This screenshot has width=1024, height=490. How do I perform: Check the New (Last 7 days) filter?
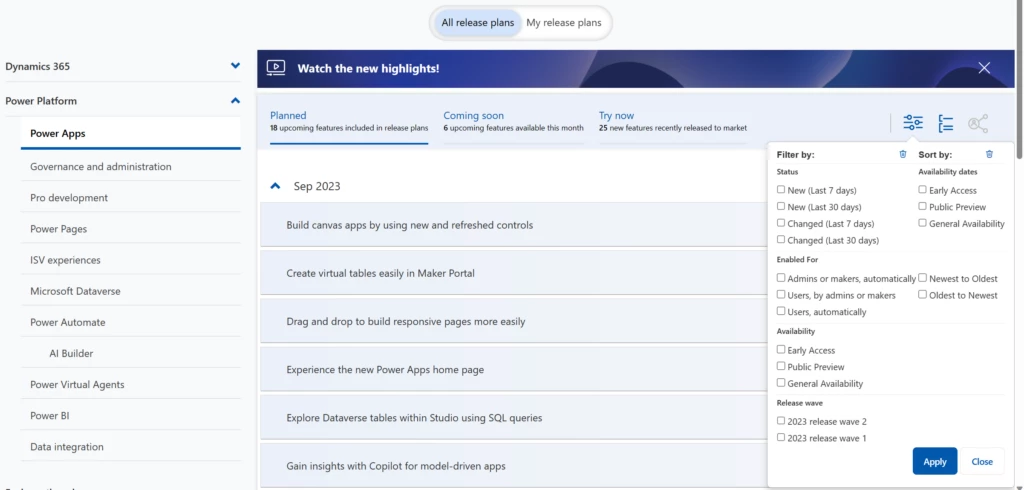point(781,190)
